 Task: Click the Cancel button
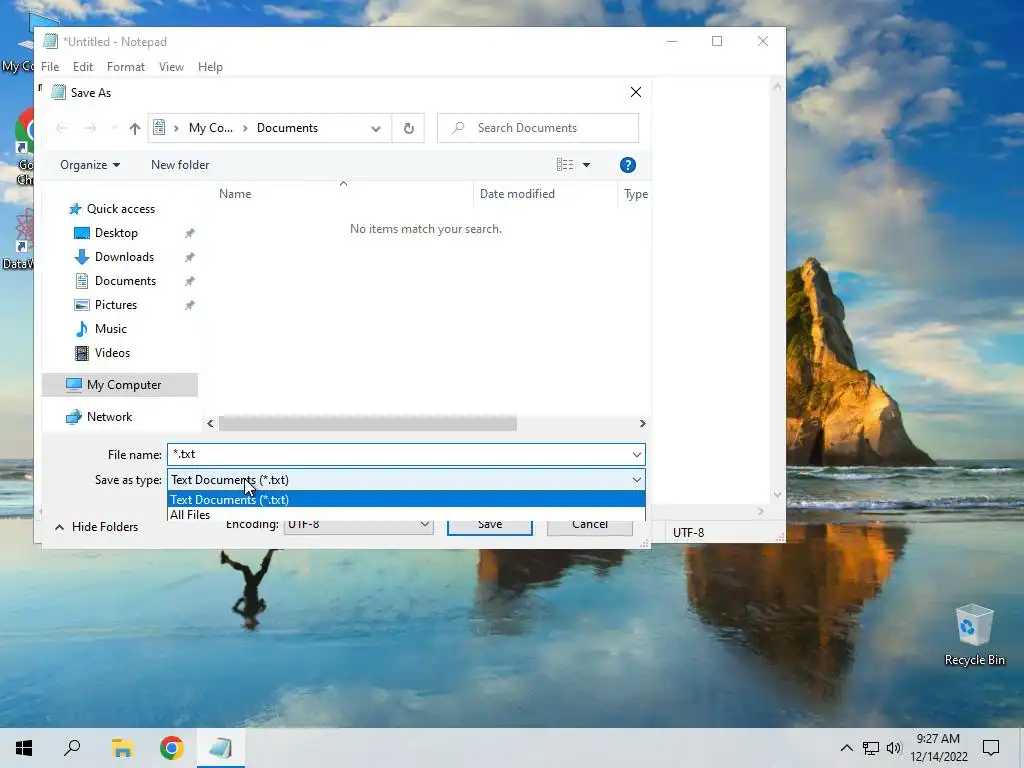tap(590, 525)
